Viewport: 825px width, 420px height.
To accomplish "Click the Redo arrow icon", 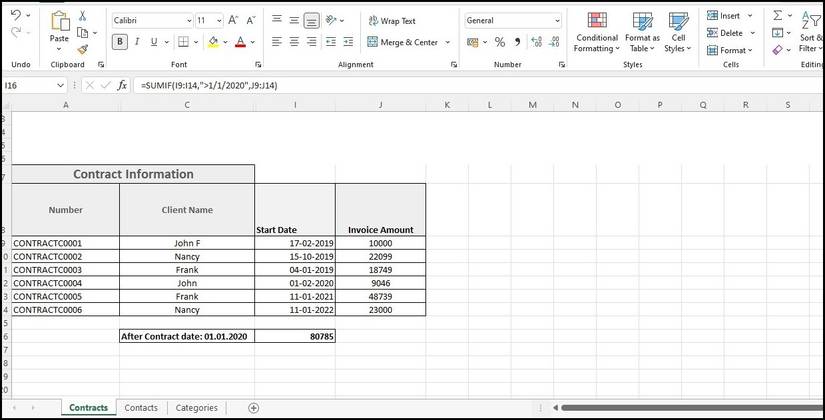I will pos(16,33).
